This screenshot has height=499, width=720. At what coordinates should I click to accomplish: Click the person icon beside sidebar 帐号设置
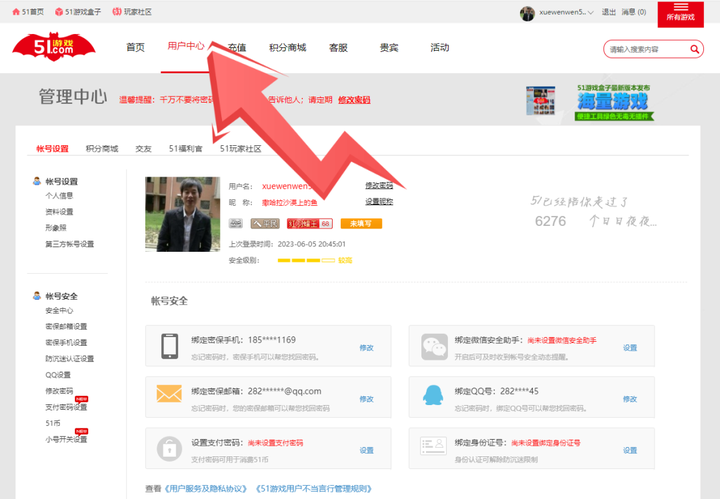[37, 181]
